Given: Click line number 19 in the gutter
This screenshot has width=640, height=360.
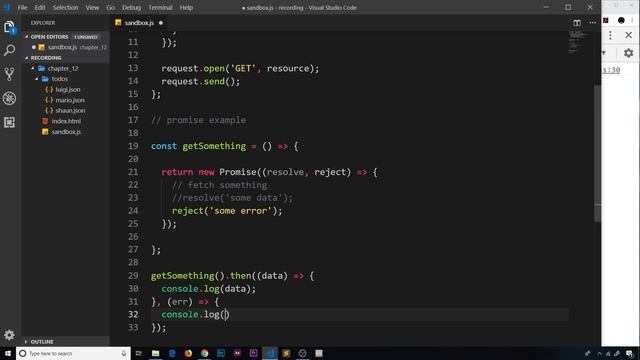Looking at the screenshot, I should click(x=133, y=146).
